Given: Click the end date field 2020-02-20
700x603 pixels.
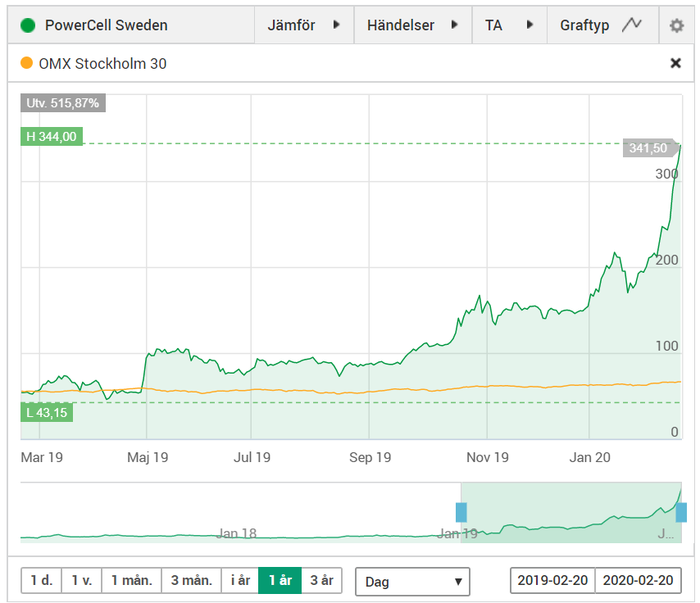Looking at the screenshot, I should tap(638, 580).
